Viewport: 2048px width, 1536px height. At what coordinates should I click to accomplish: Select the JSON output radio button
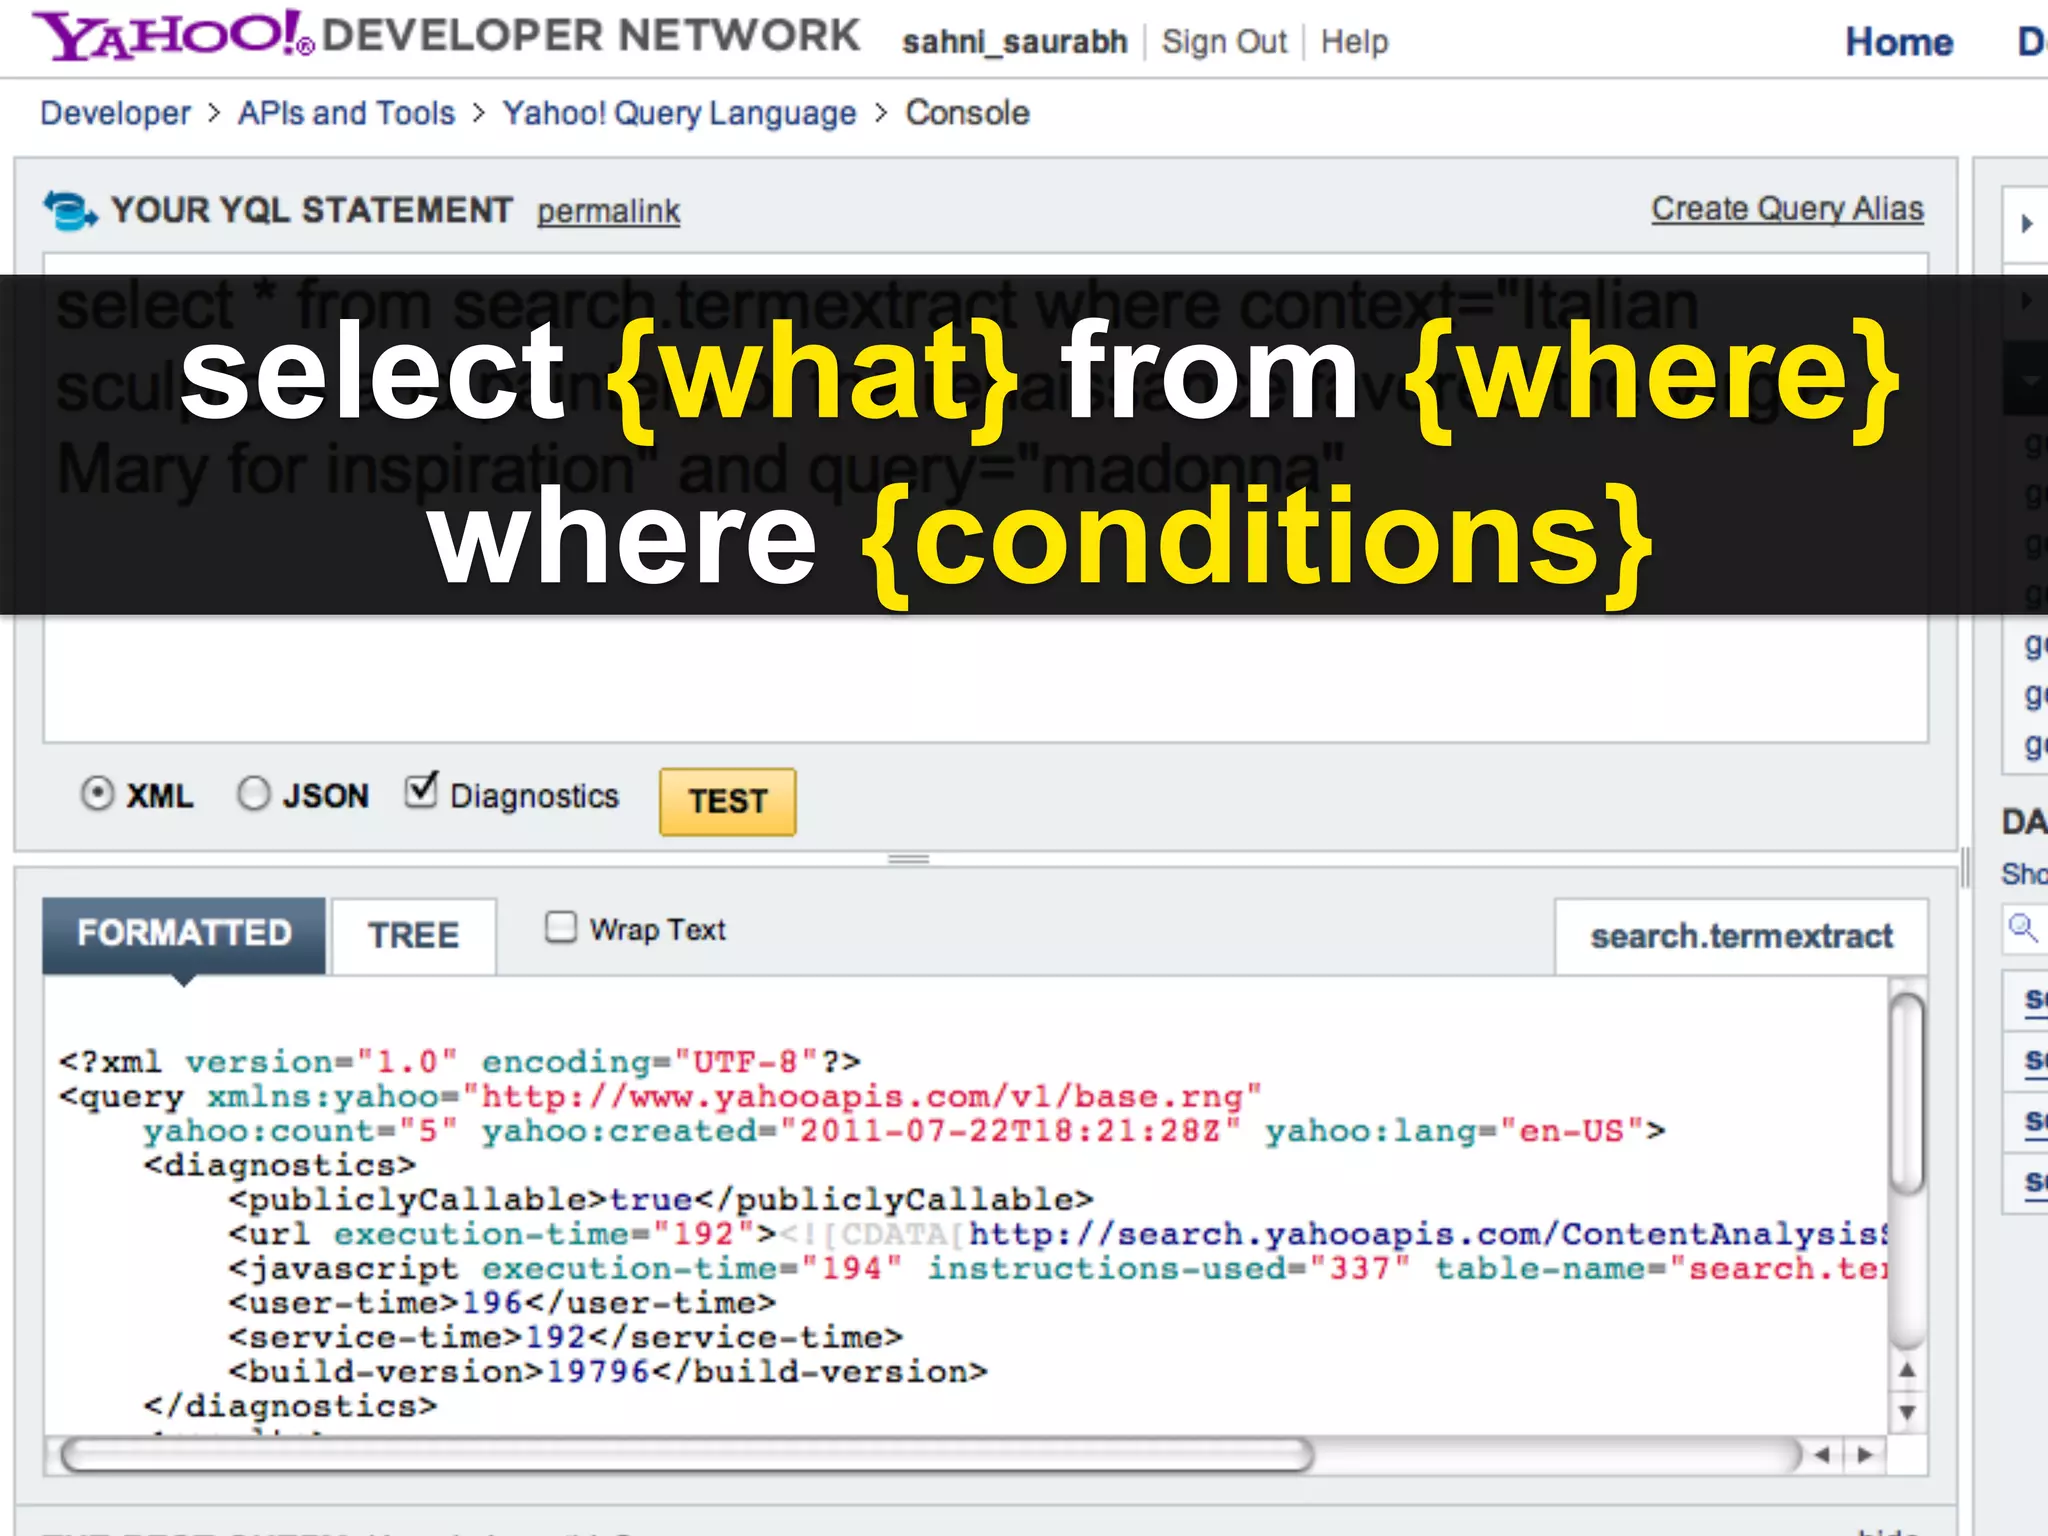click(254, 794)
